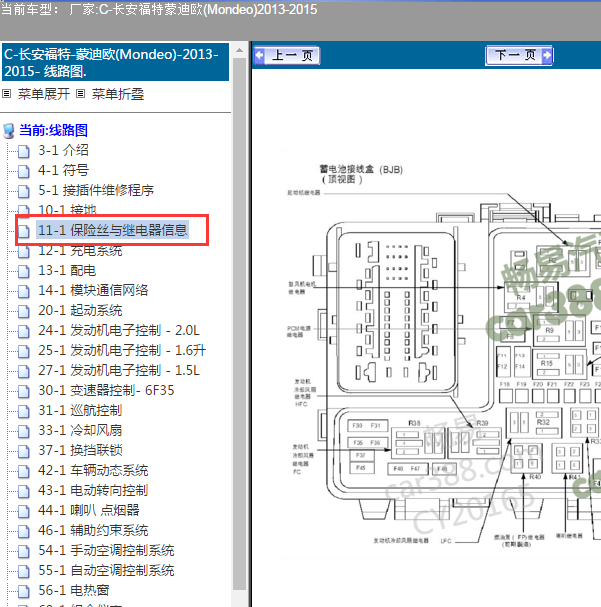Screen dimensions: 601x607
Task: Click the sidebar scrollbar up arrow
Action: pyautogui.click(x=240, y=50)
